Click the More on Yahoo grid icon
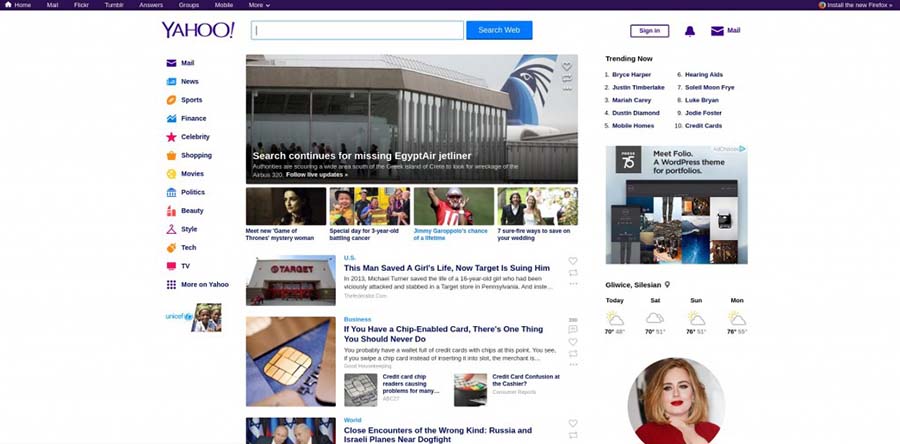900x444 pixels. click(171, 285)
